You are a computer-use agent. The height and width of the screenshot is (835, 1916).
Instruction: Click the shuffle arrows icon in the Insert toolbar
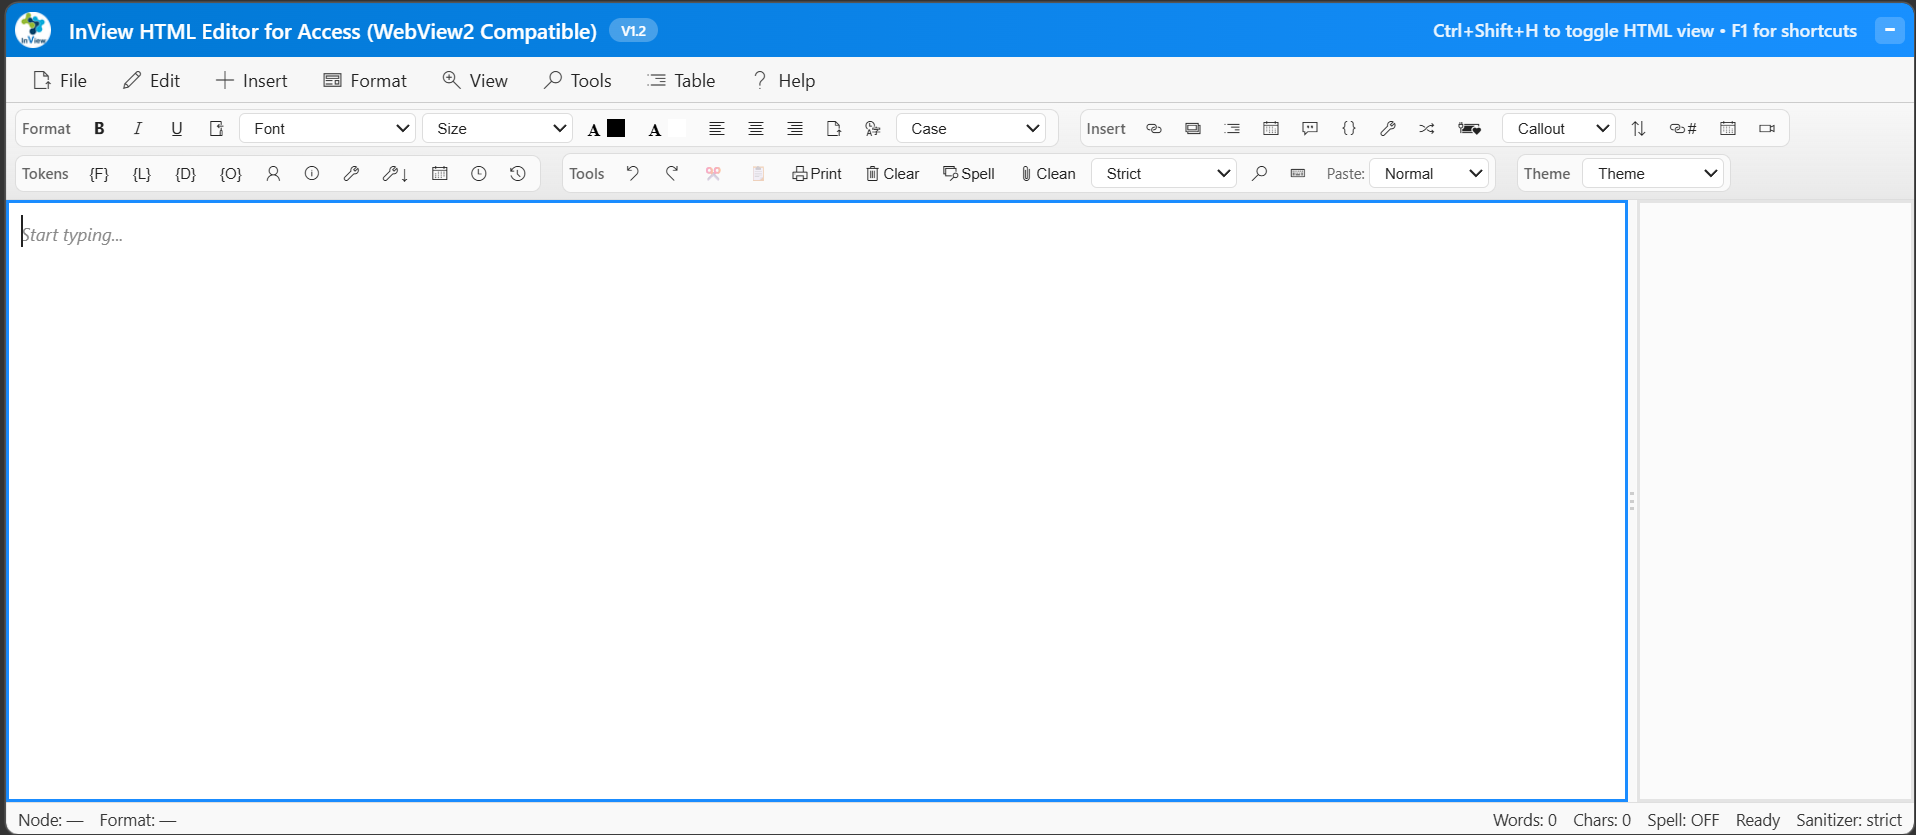click(1427, 128)
